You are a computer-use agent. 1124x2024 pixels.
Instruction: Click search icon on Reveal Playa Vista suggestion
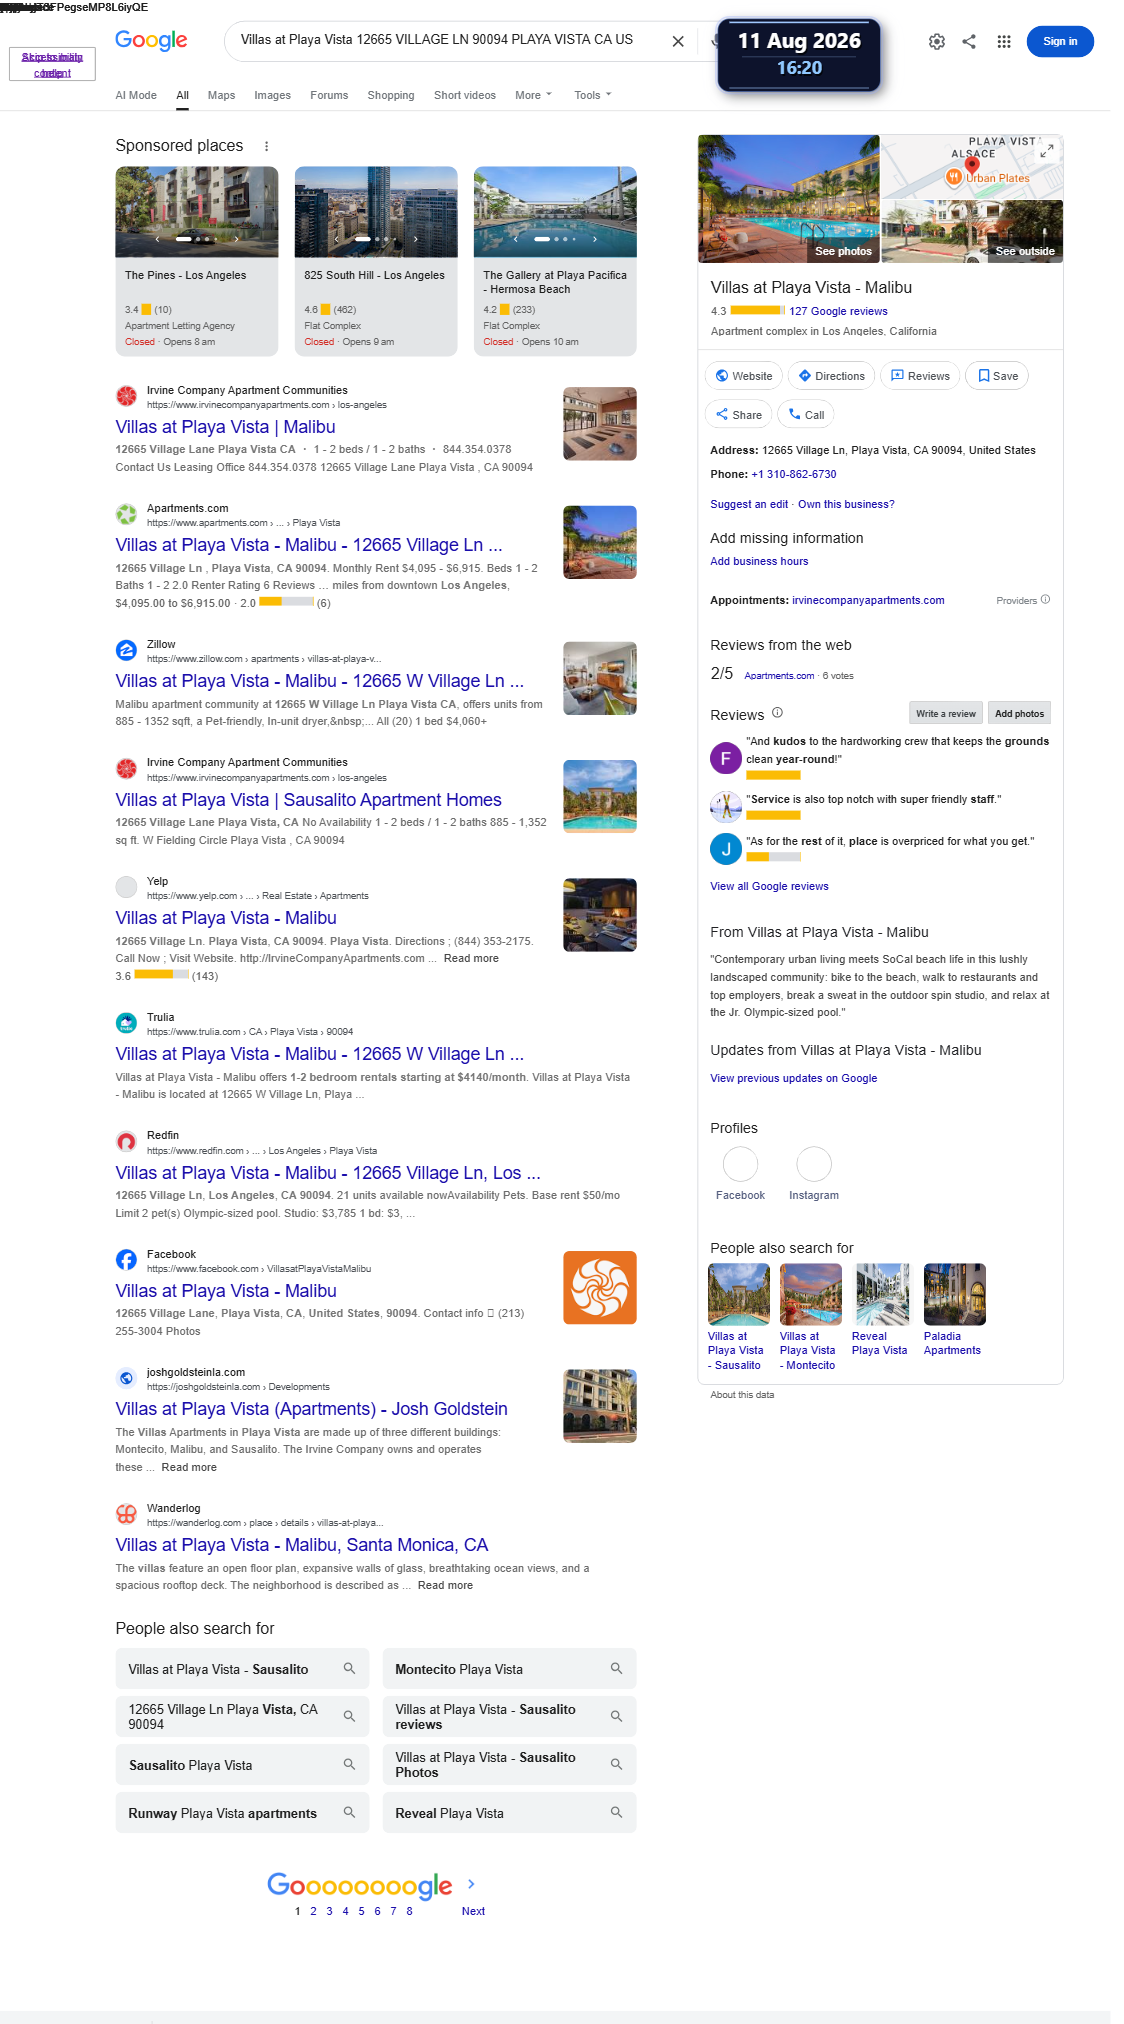616,1813
